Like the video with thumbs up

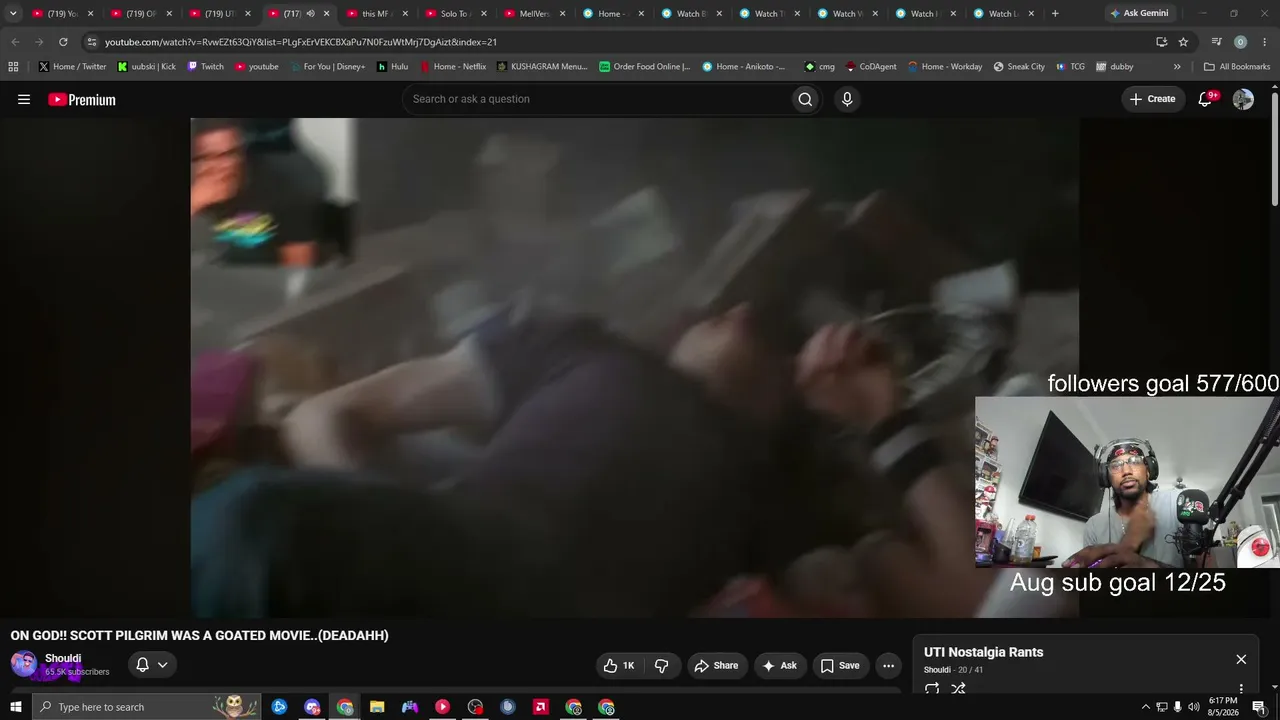click(x=619, y=665)
